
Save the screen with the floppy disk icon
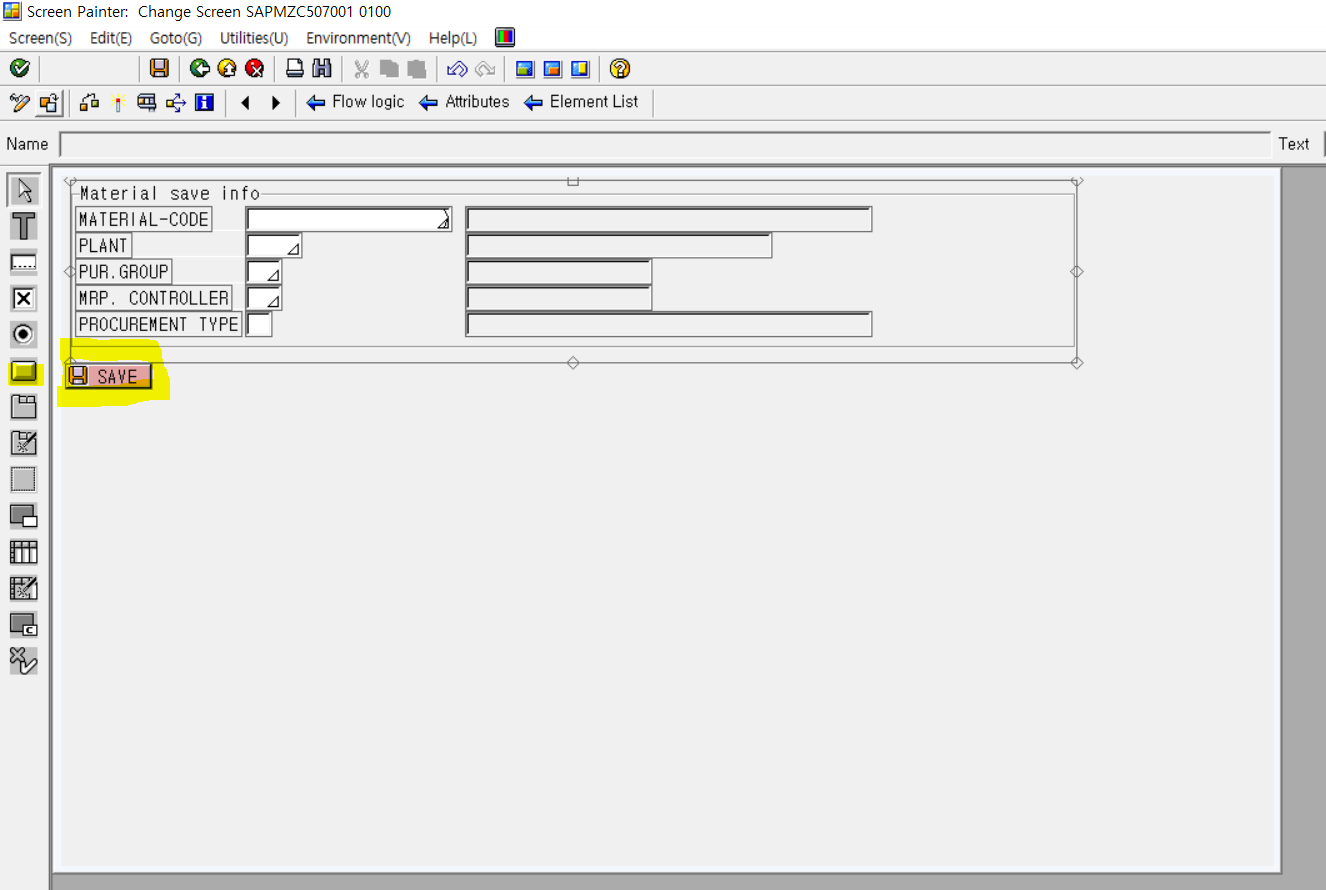point(159,68)
